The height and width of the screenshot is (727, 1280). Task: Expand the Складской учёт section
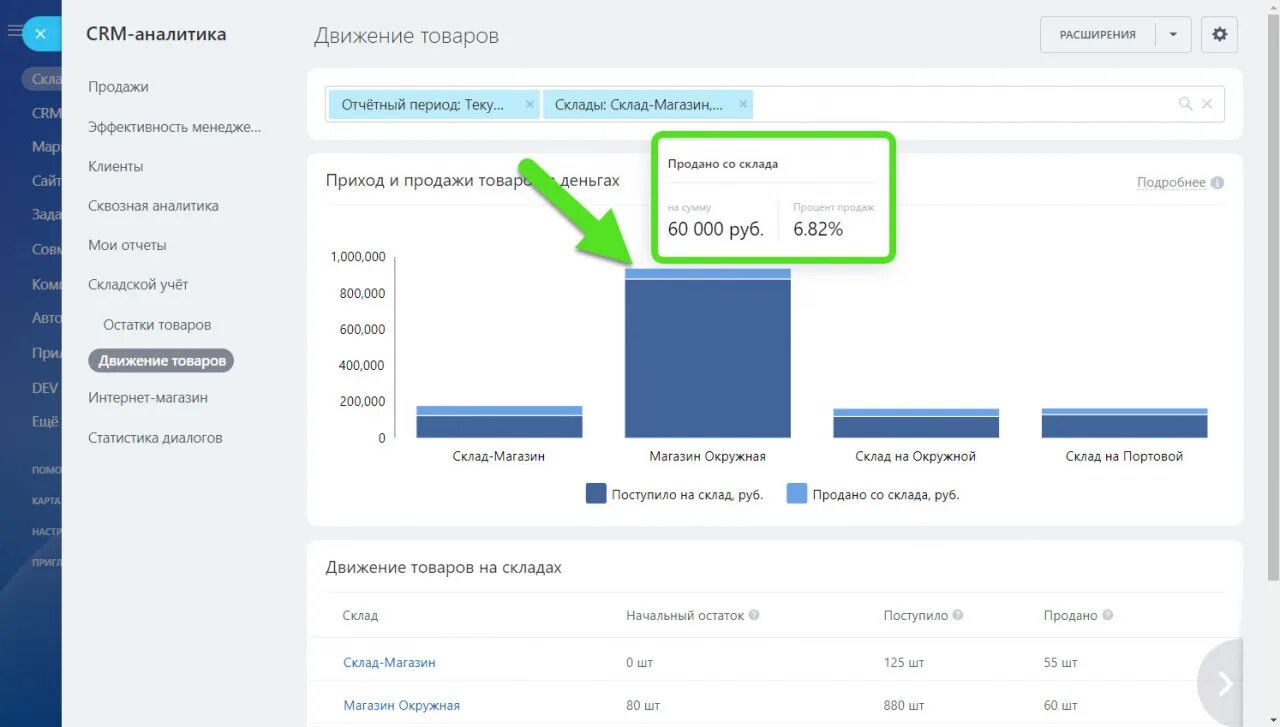click(138, 285)
